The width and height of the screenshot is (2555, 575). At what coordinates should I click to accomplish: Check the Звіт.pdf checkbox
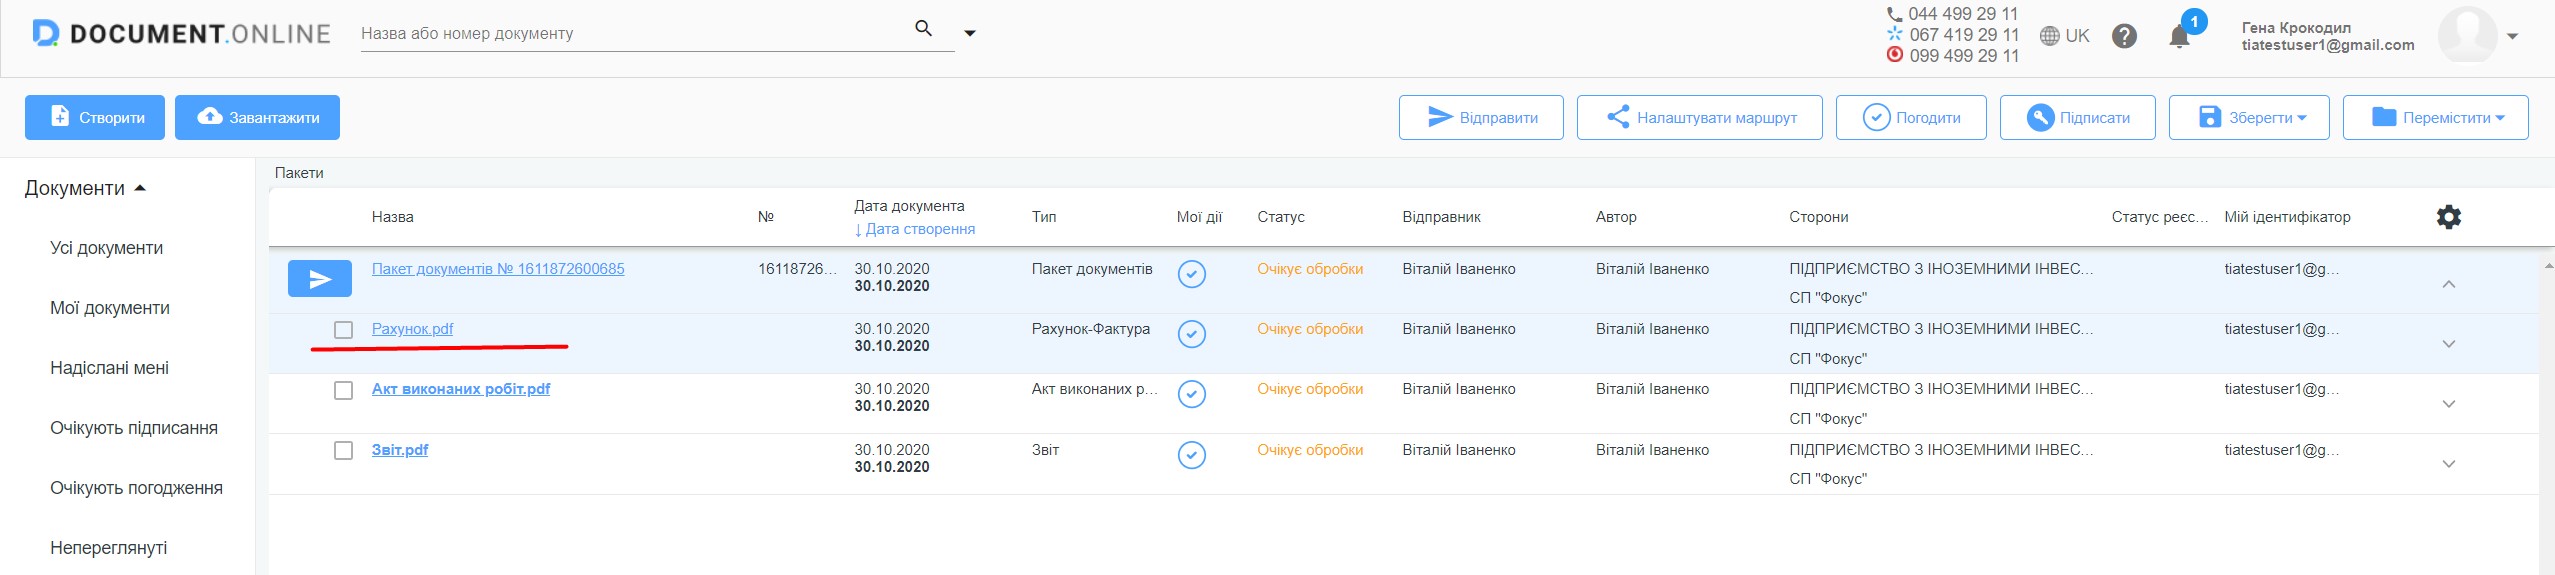[x=343, y=450]
